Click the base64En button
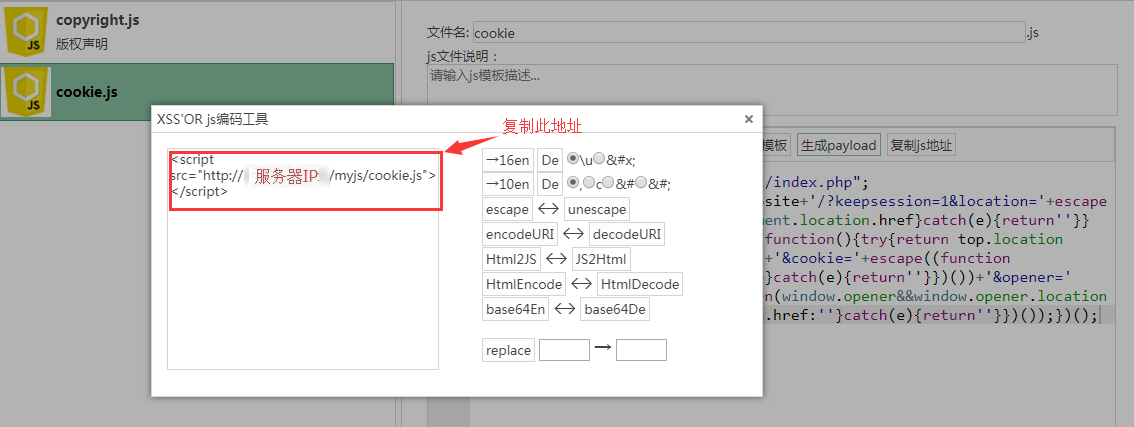 (x=516, y=309)
